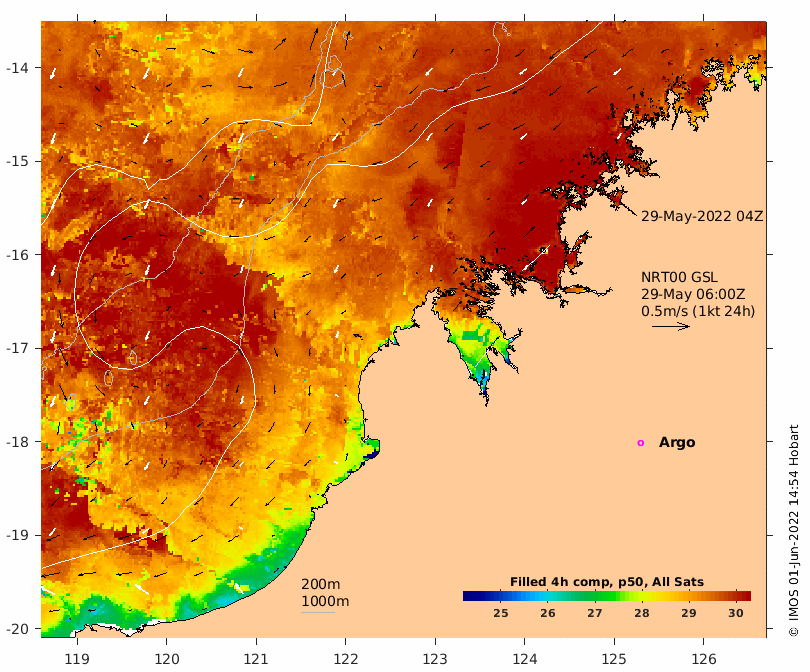810x672 pixels.
Task: Click the colorbar tick label '28'
Action: (642, 613)
